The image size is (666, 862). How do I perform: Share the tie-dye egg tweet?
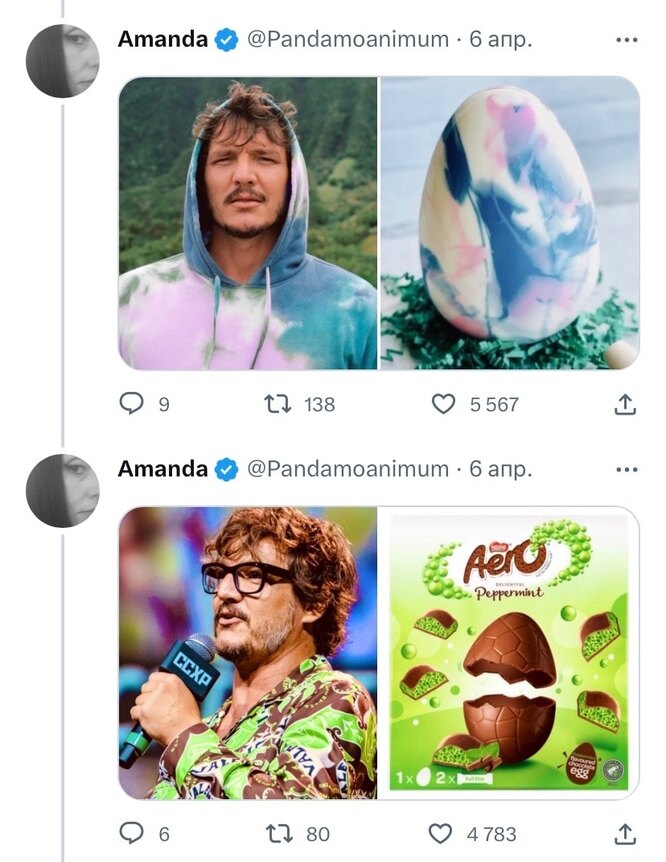pos(624,403)
